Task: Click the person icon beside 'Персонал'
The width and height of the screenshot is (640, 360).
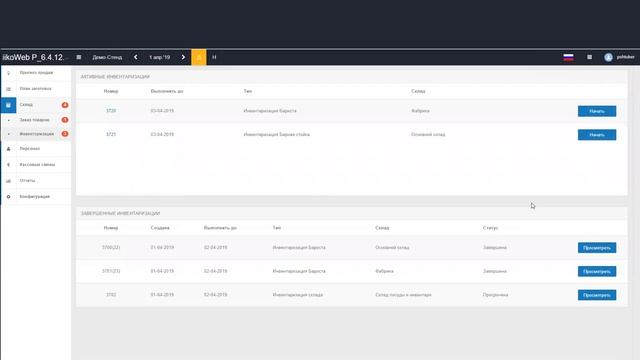Action: 8,149
